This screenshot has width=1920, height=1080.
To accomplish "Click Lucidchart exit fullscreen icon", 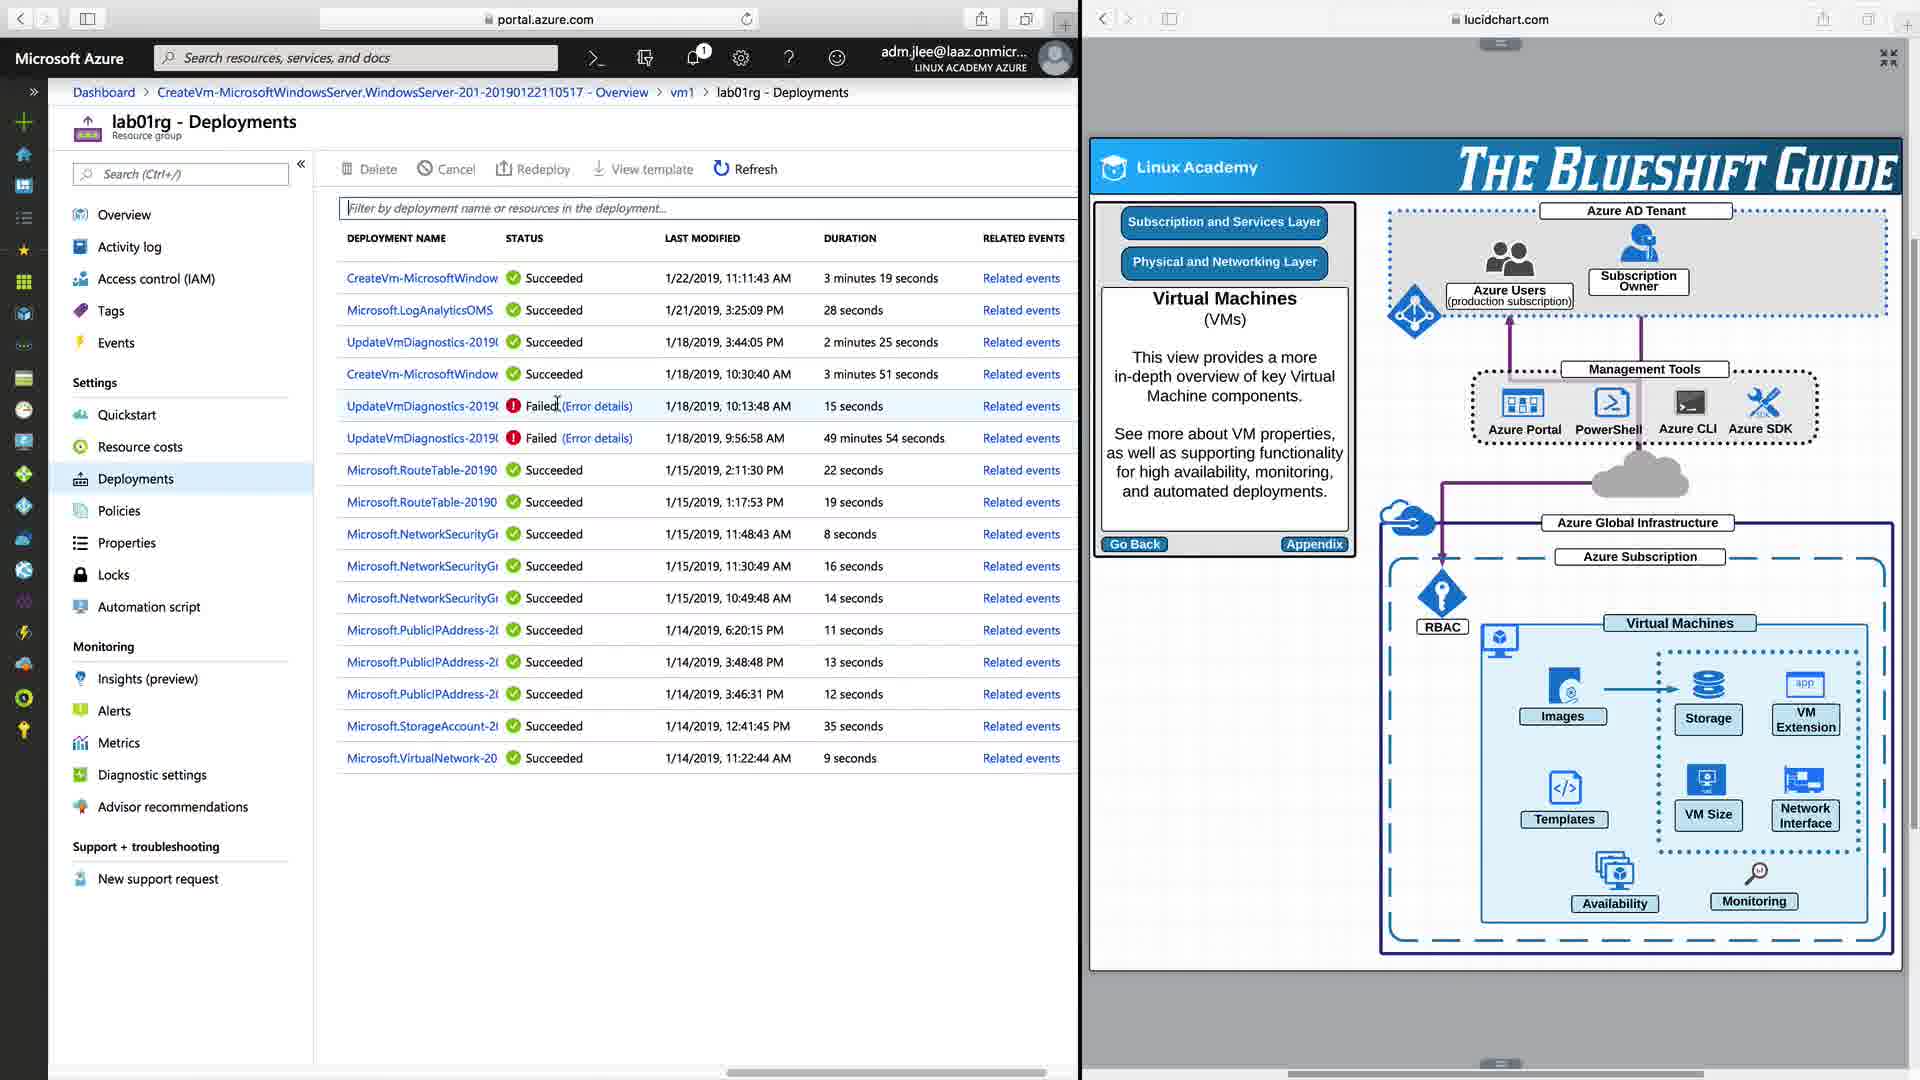I will pos(1888,59).
